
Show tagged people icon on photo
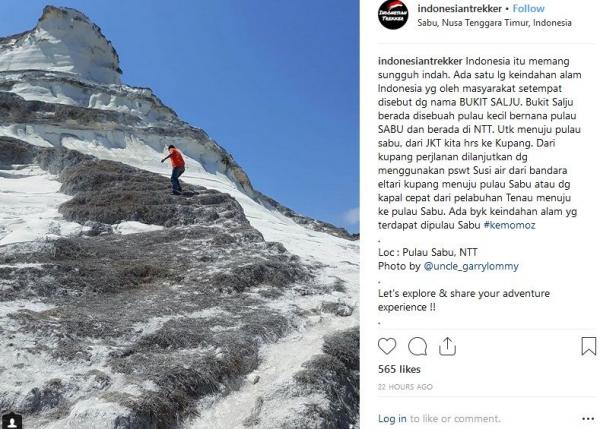[12, 422]
